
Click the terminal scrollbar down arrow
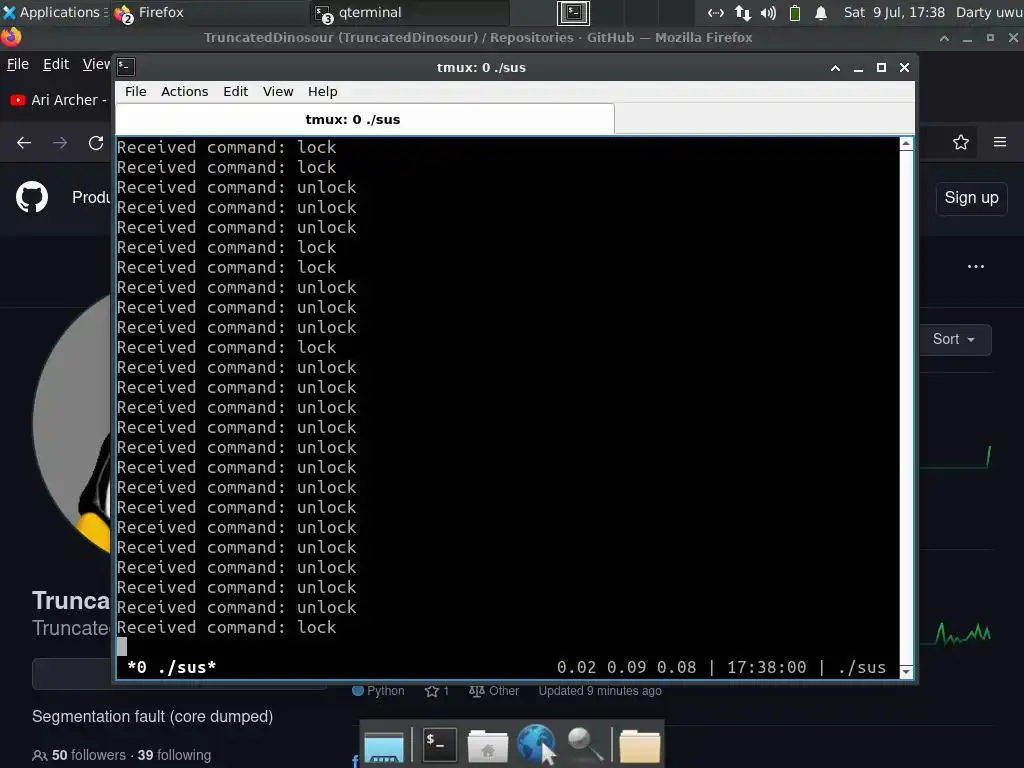point(906,671)
